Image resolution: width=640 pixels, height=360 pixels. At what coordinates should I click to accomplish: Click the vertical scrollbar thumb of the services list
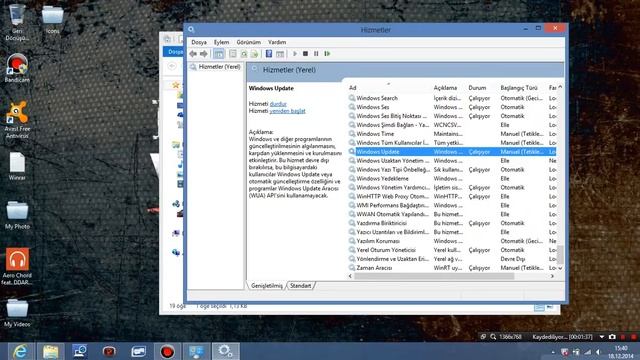pyautogui.click(x=560, y=254)
